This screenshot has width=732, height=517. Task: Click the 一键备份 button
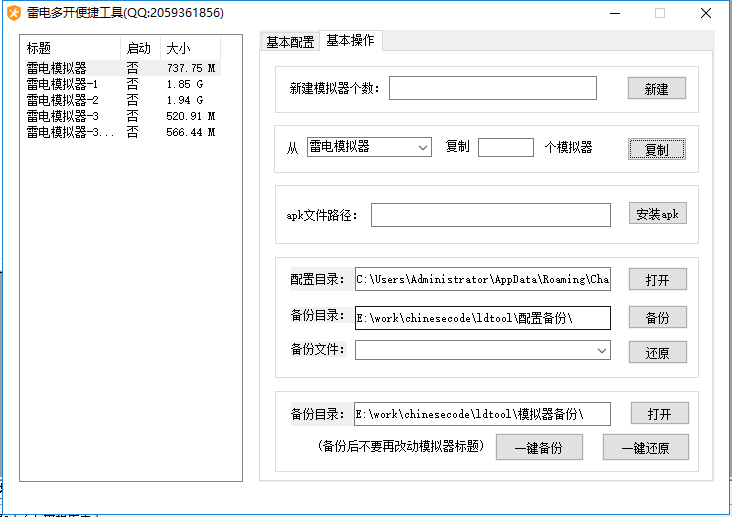pos(539,447)
